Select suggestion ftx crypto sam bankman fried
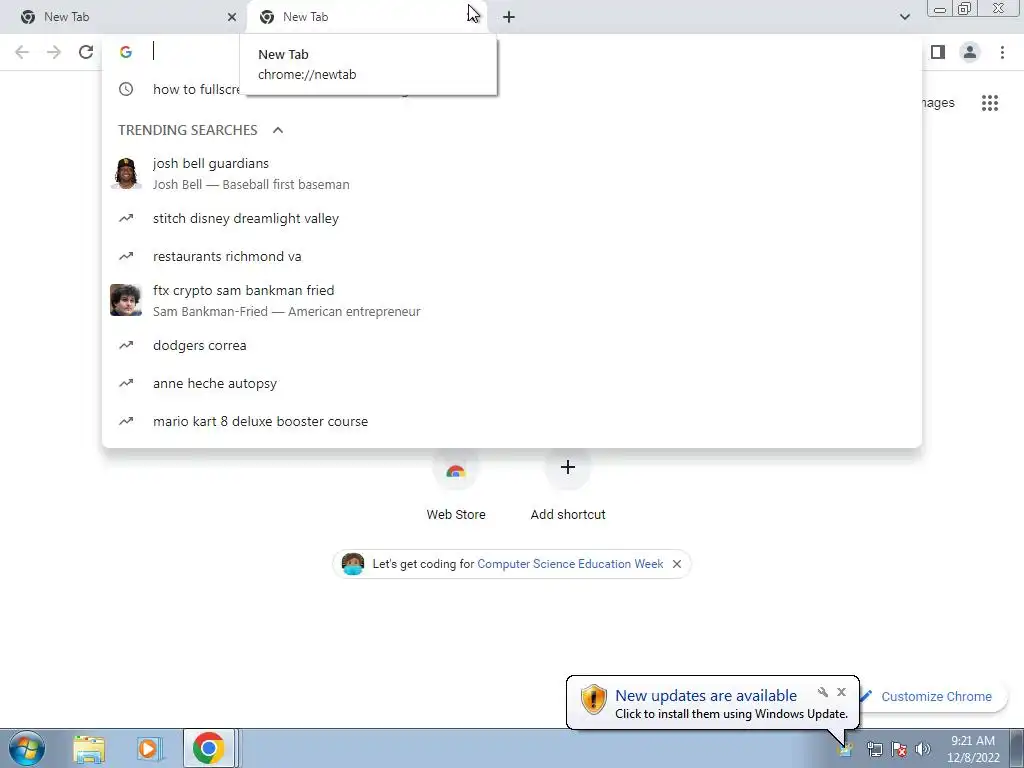 coord(511,300)
